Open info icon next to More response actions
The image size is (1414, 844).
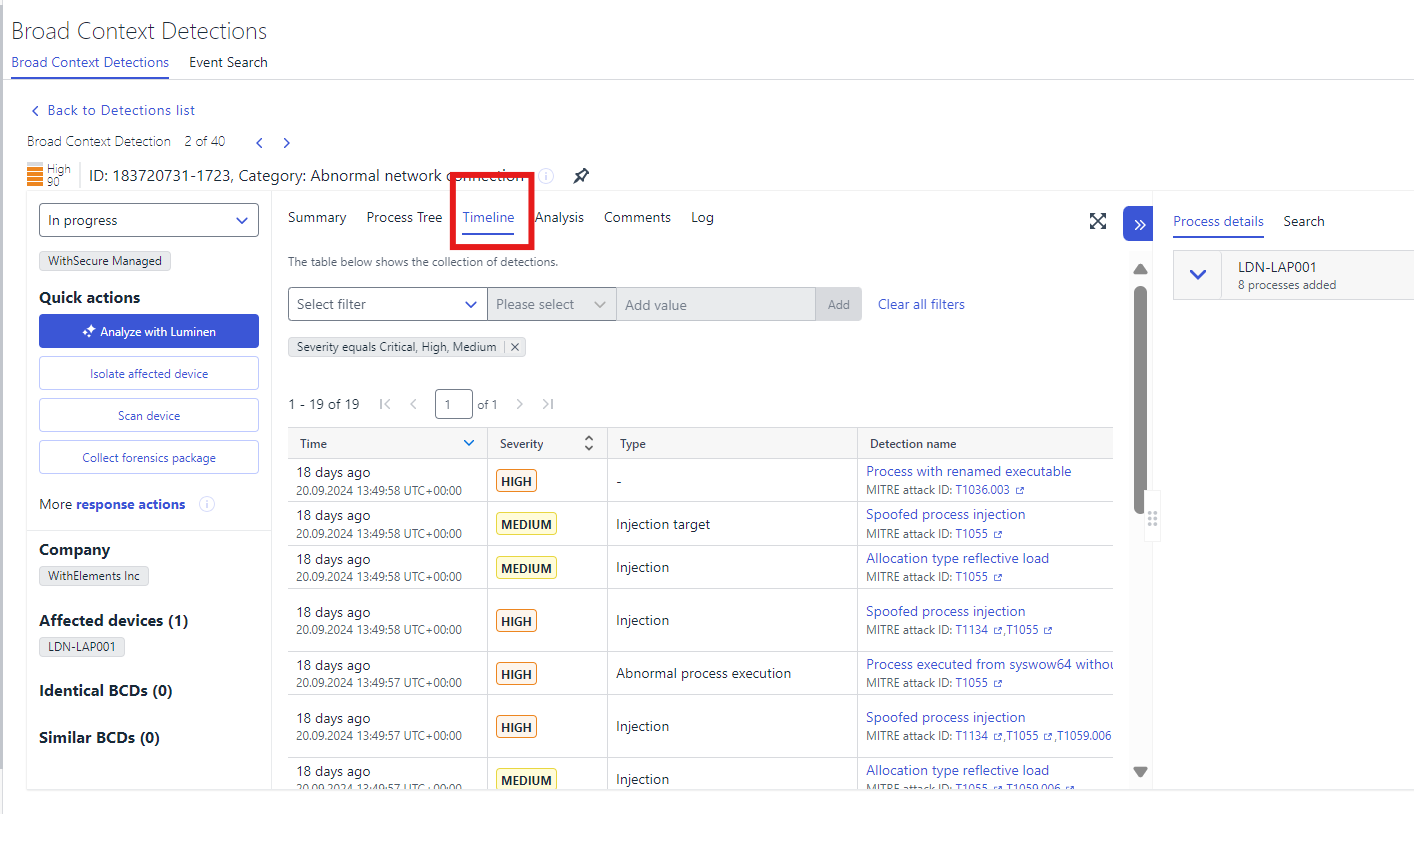pos(207,504)
